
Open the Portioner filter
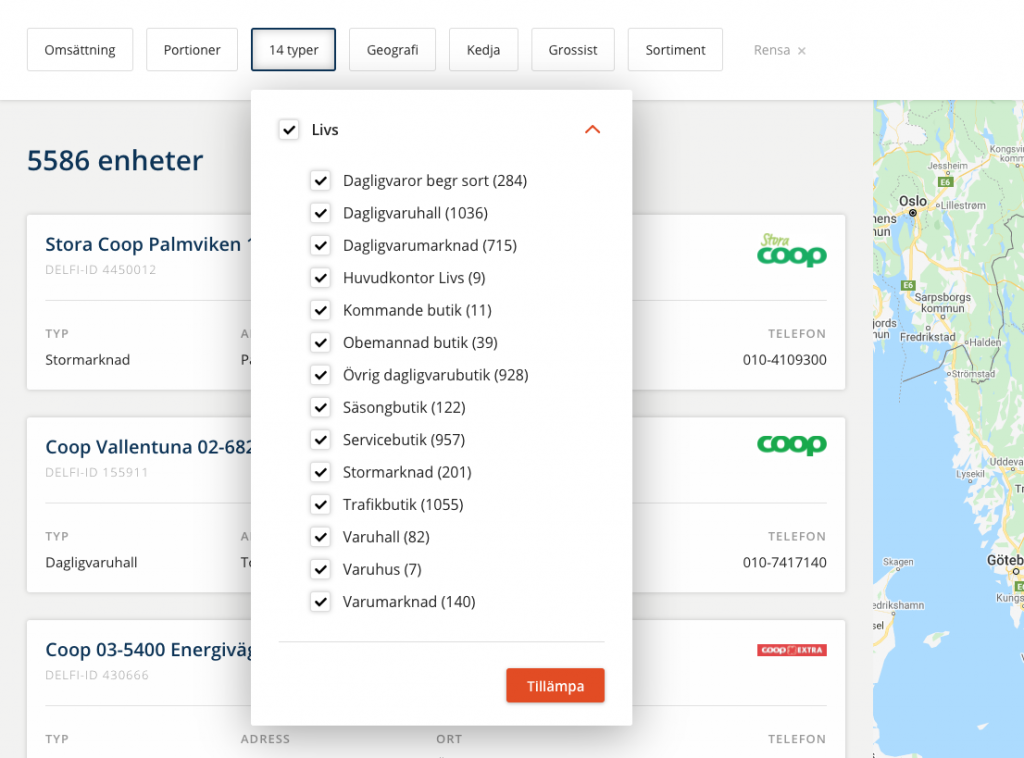coord(192,50)
